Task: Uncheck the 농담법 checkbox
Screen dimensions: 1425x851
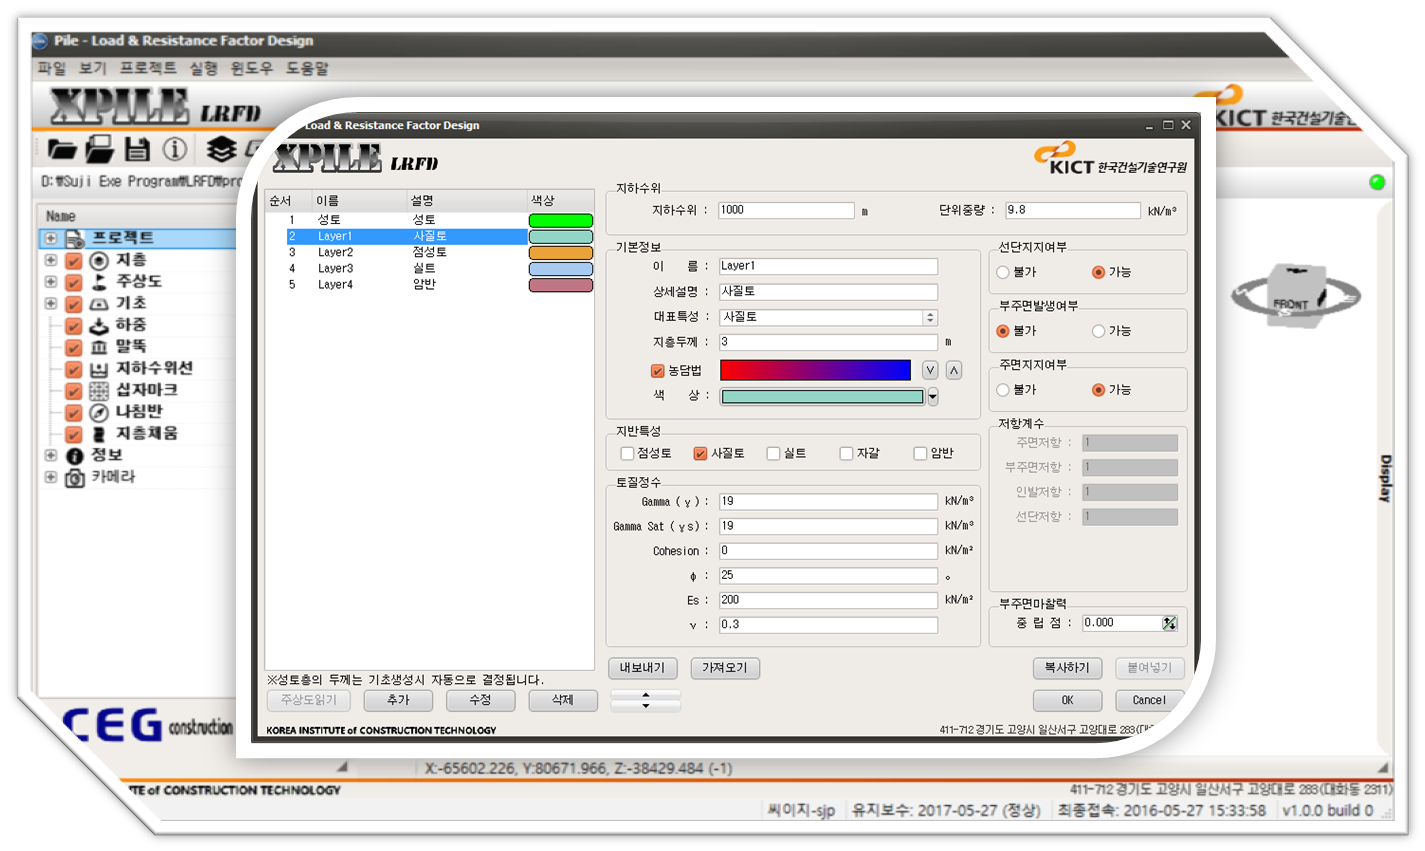Action: tap(657, 371)
